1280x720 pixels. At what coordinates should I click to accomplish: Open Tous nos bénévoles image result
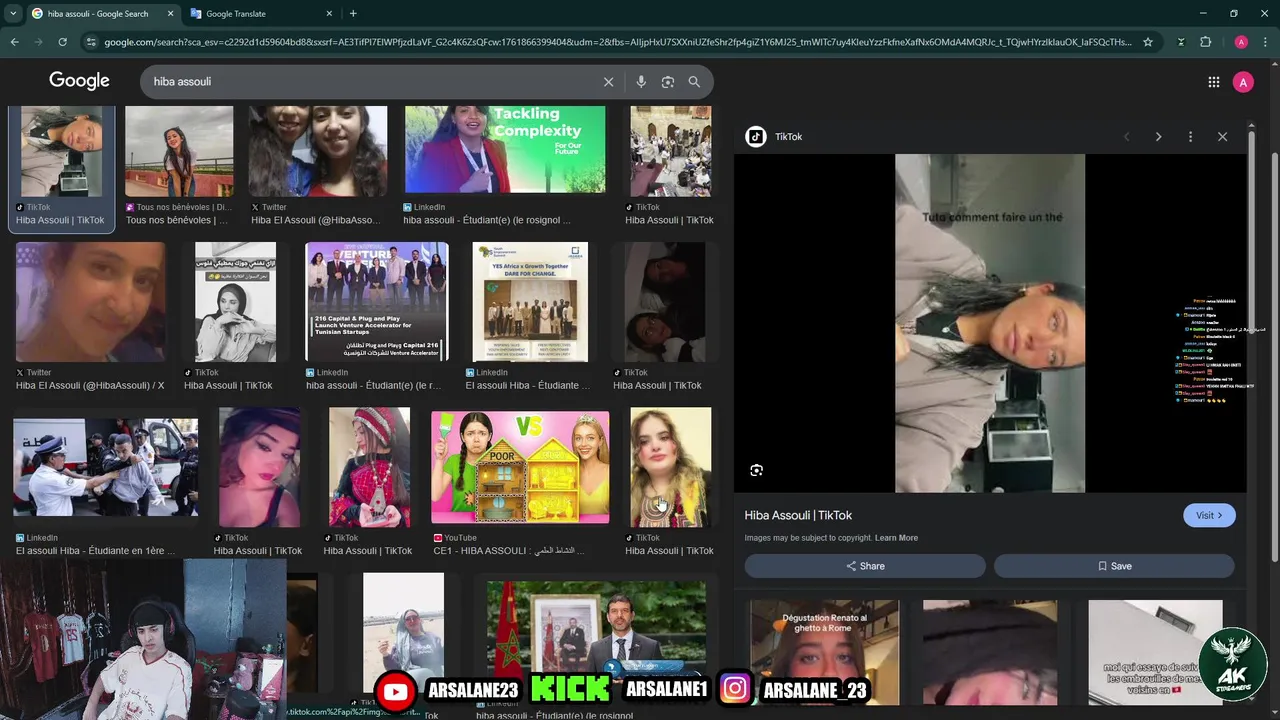[x=179, y=152]
